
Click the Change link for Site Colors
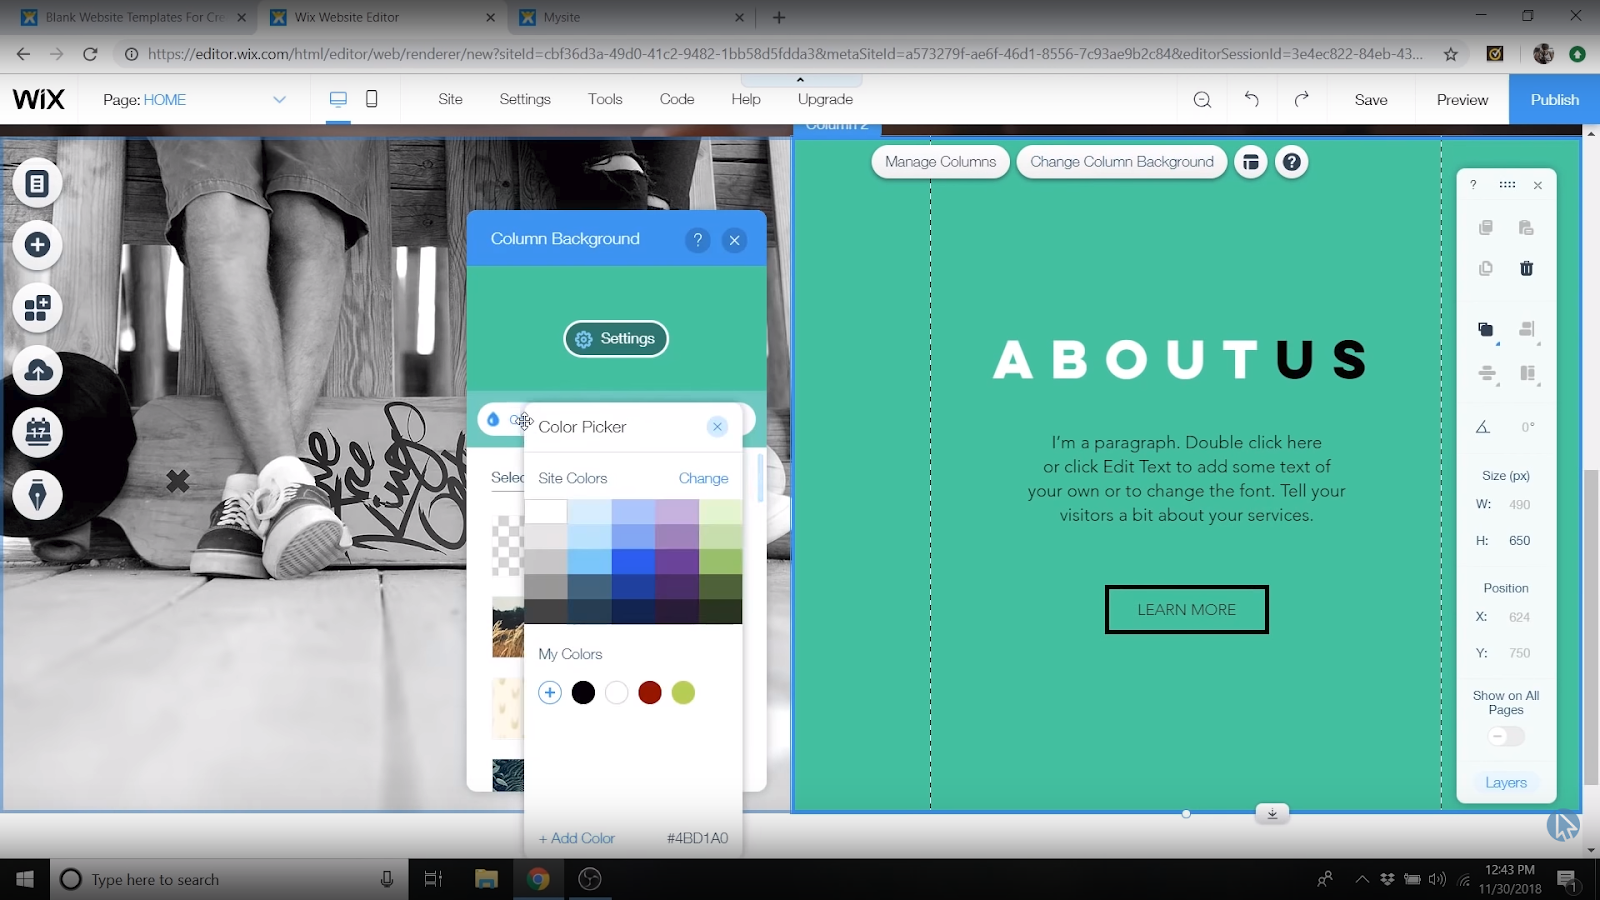[x=703, y=478]
